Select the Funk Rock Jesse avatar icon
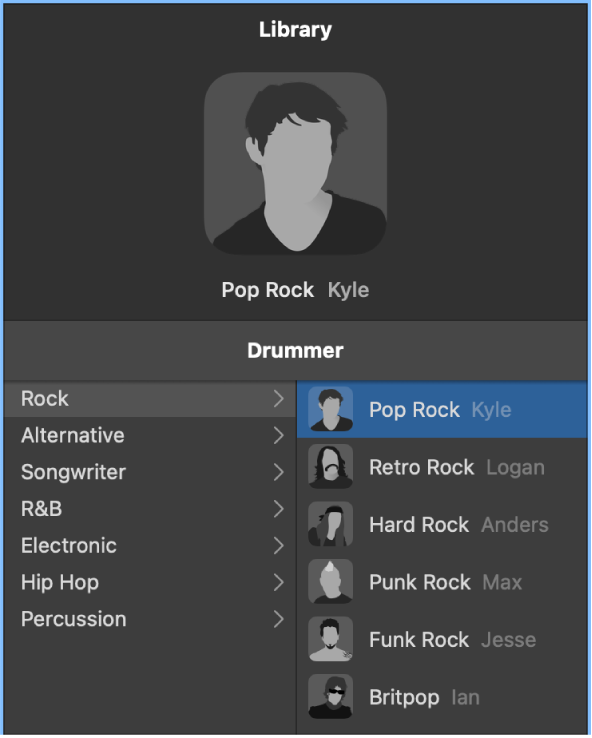 point(330,639)
